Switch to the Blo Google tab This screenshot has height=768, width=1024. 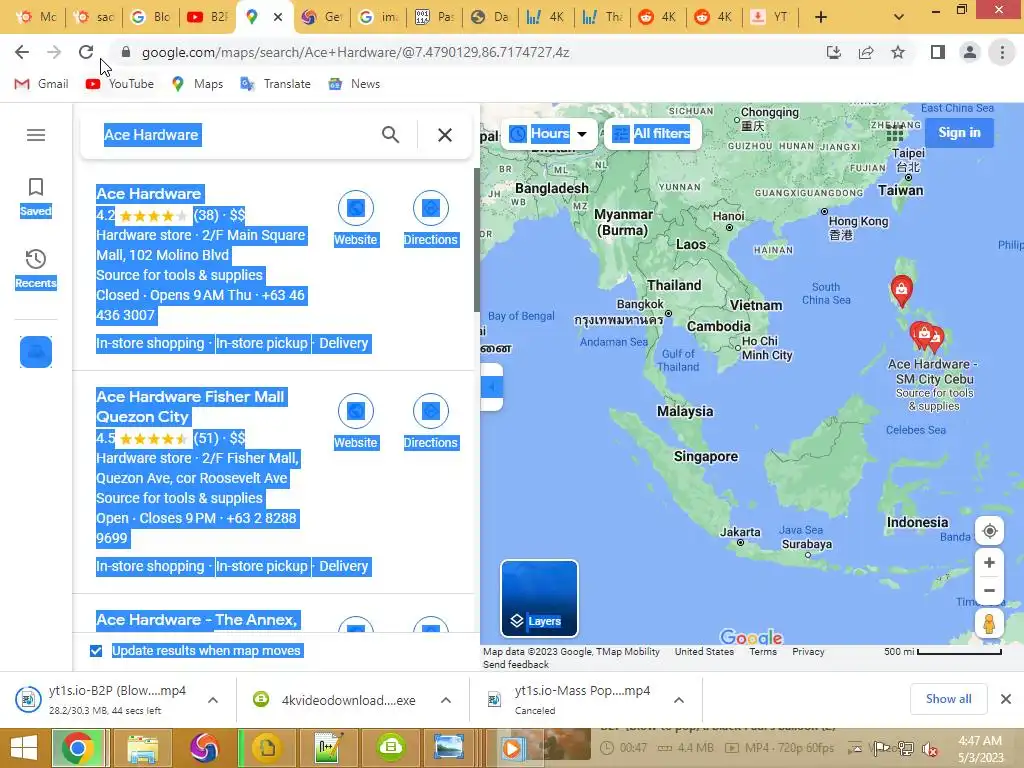coord(152,17)
